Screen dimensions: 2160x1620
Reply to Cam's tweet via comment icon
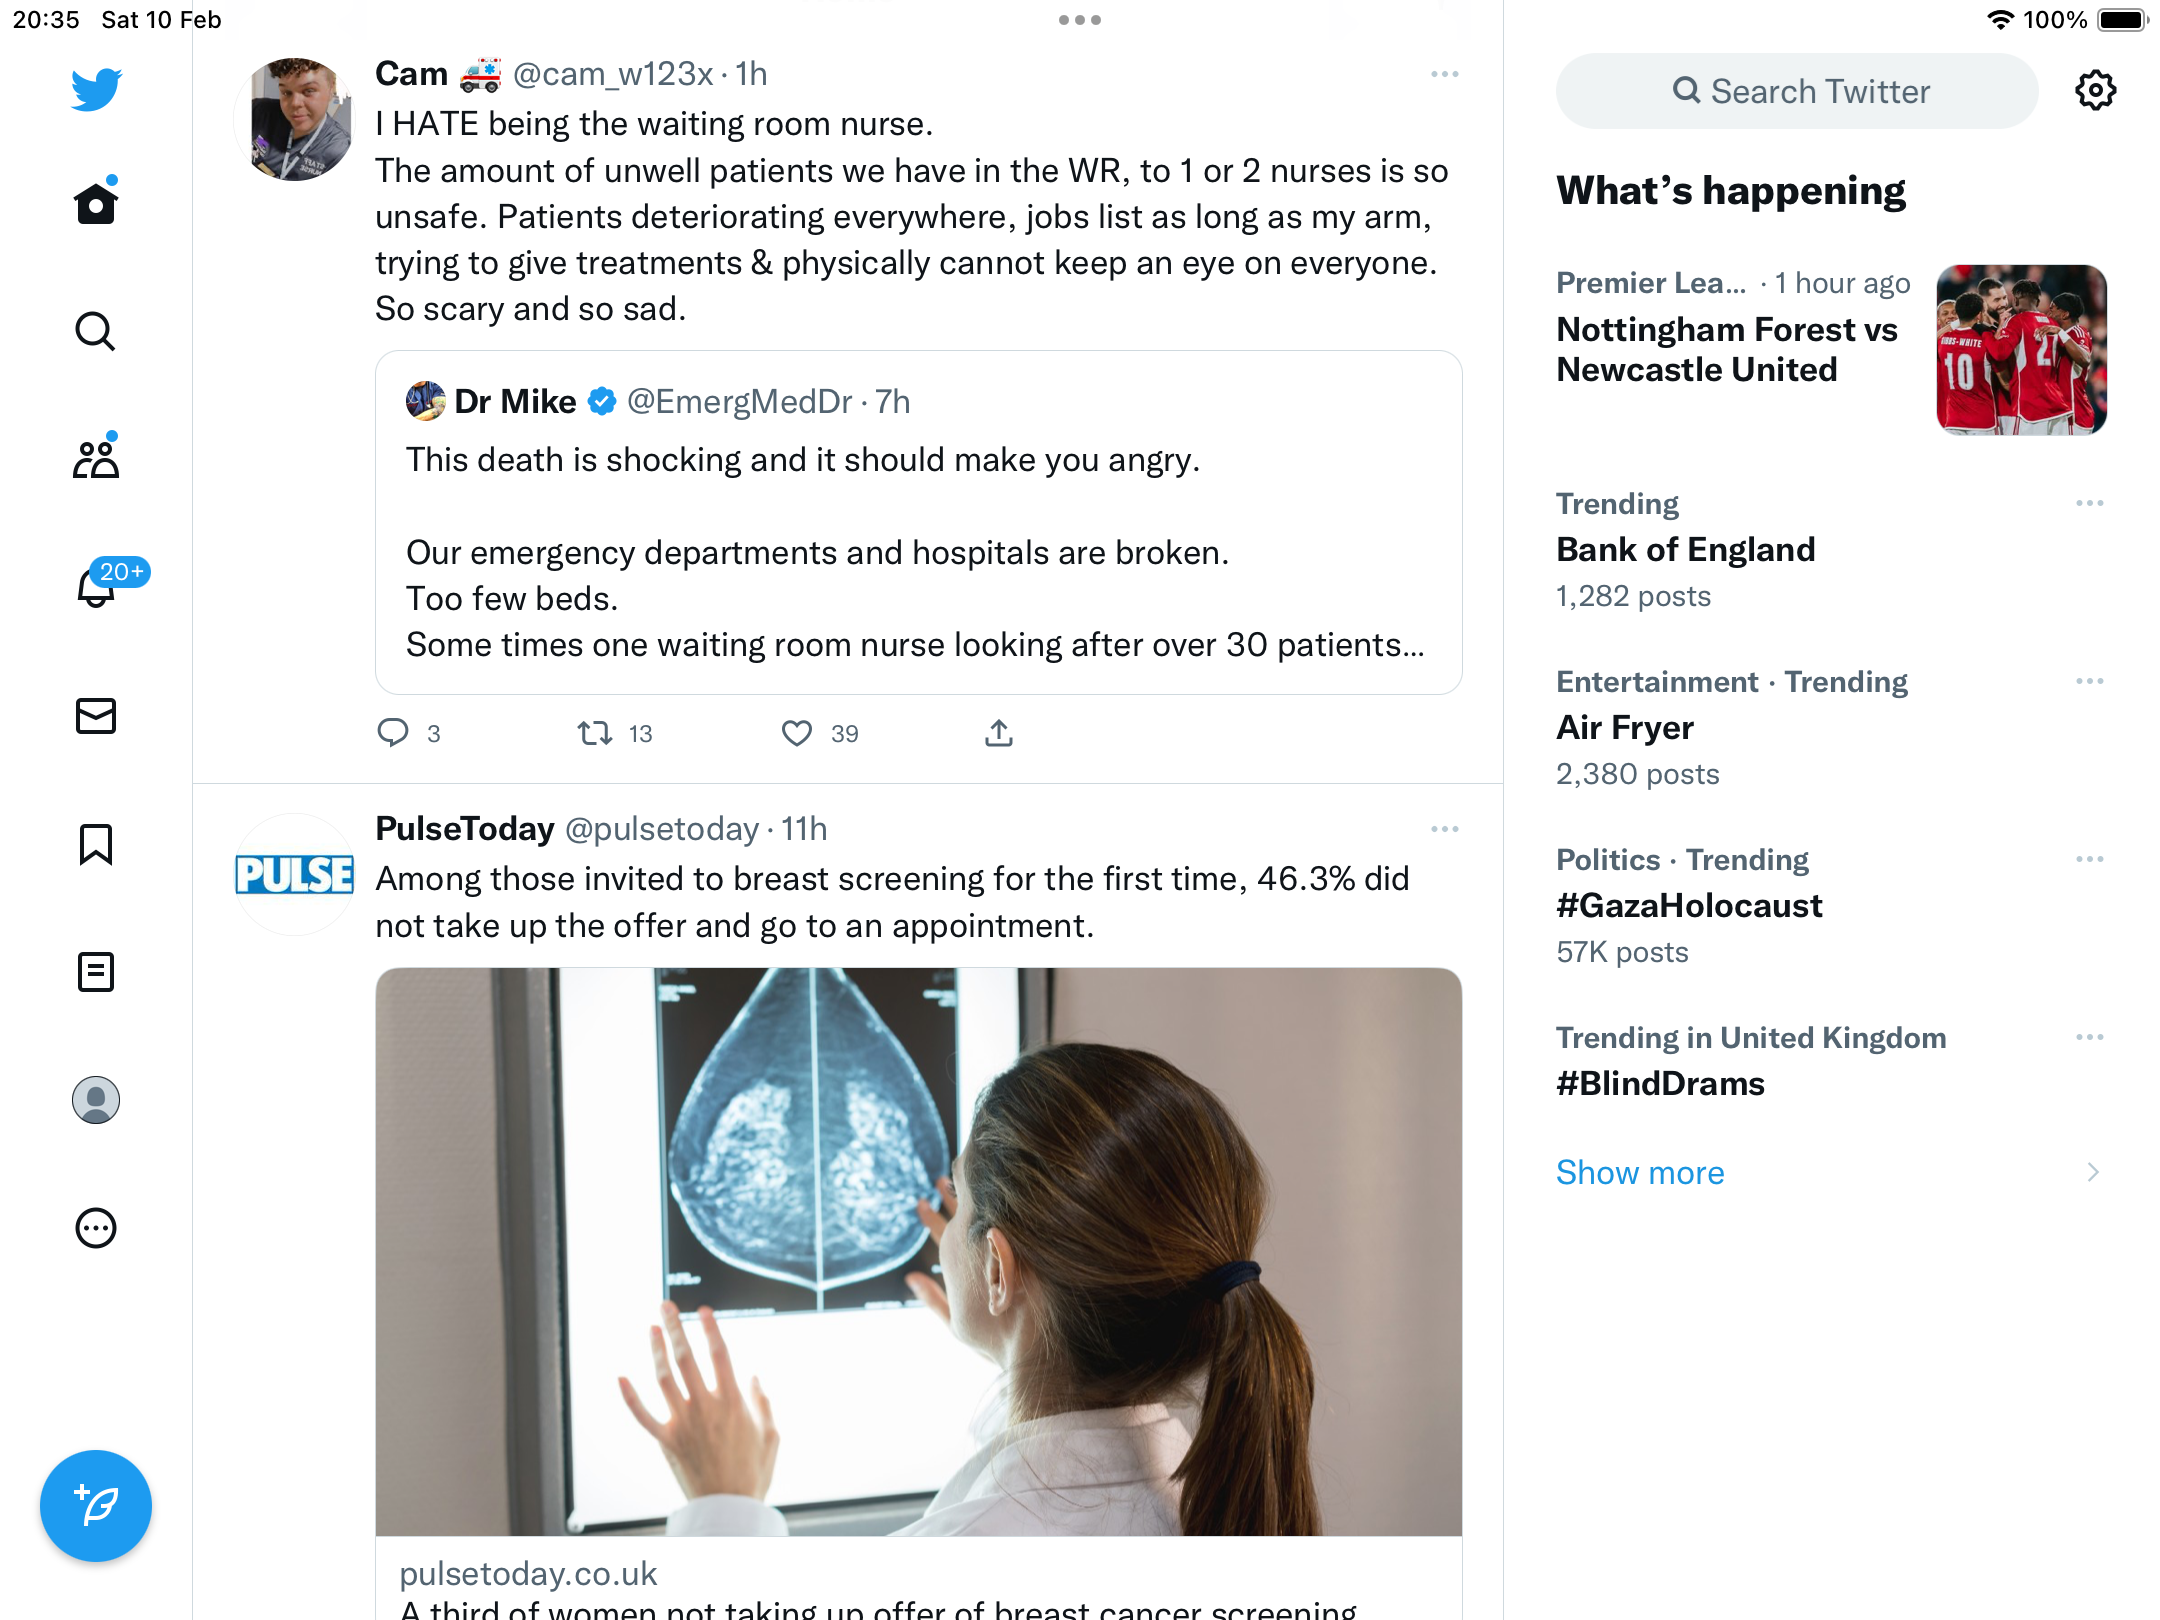coord(393,733)
